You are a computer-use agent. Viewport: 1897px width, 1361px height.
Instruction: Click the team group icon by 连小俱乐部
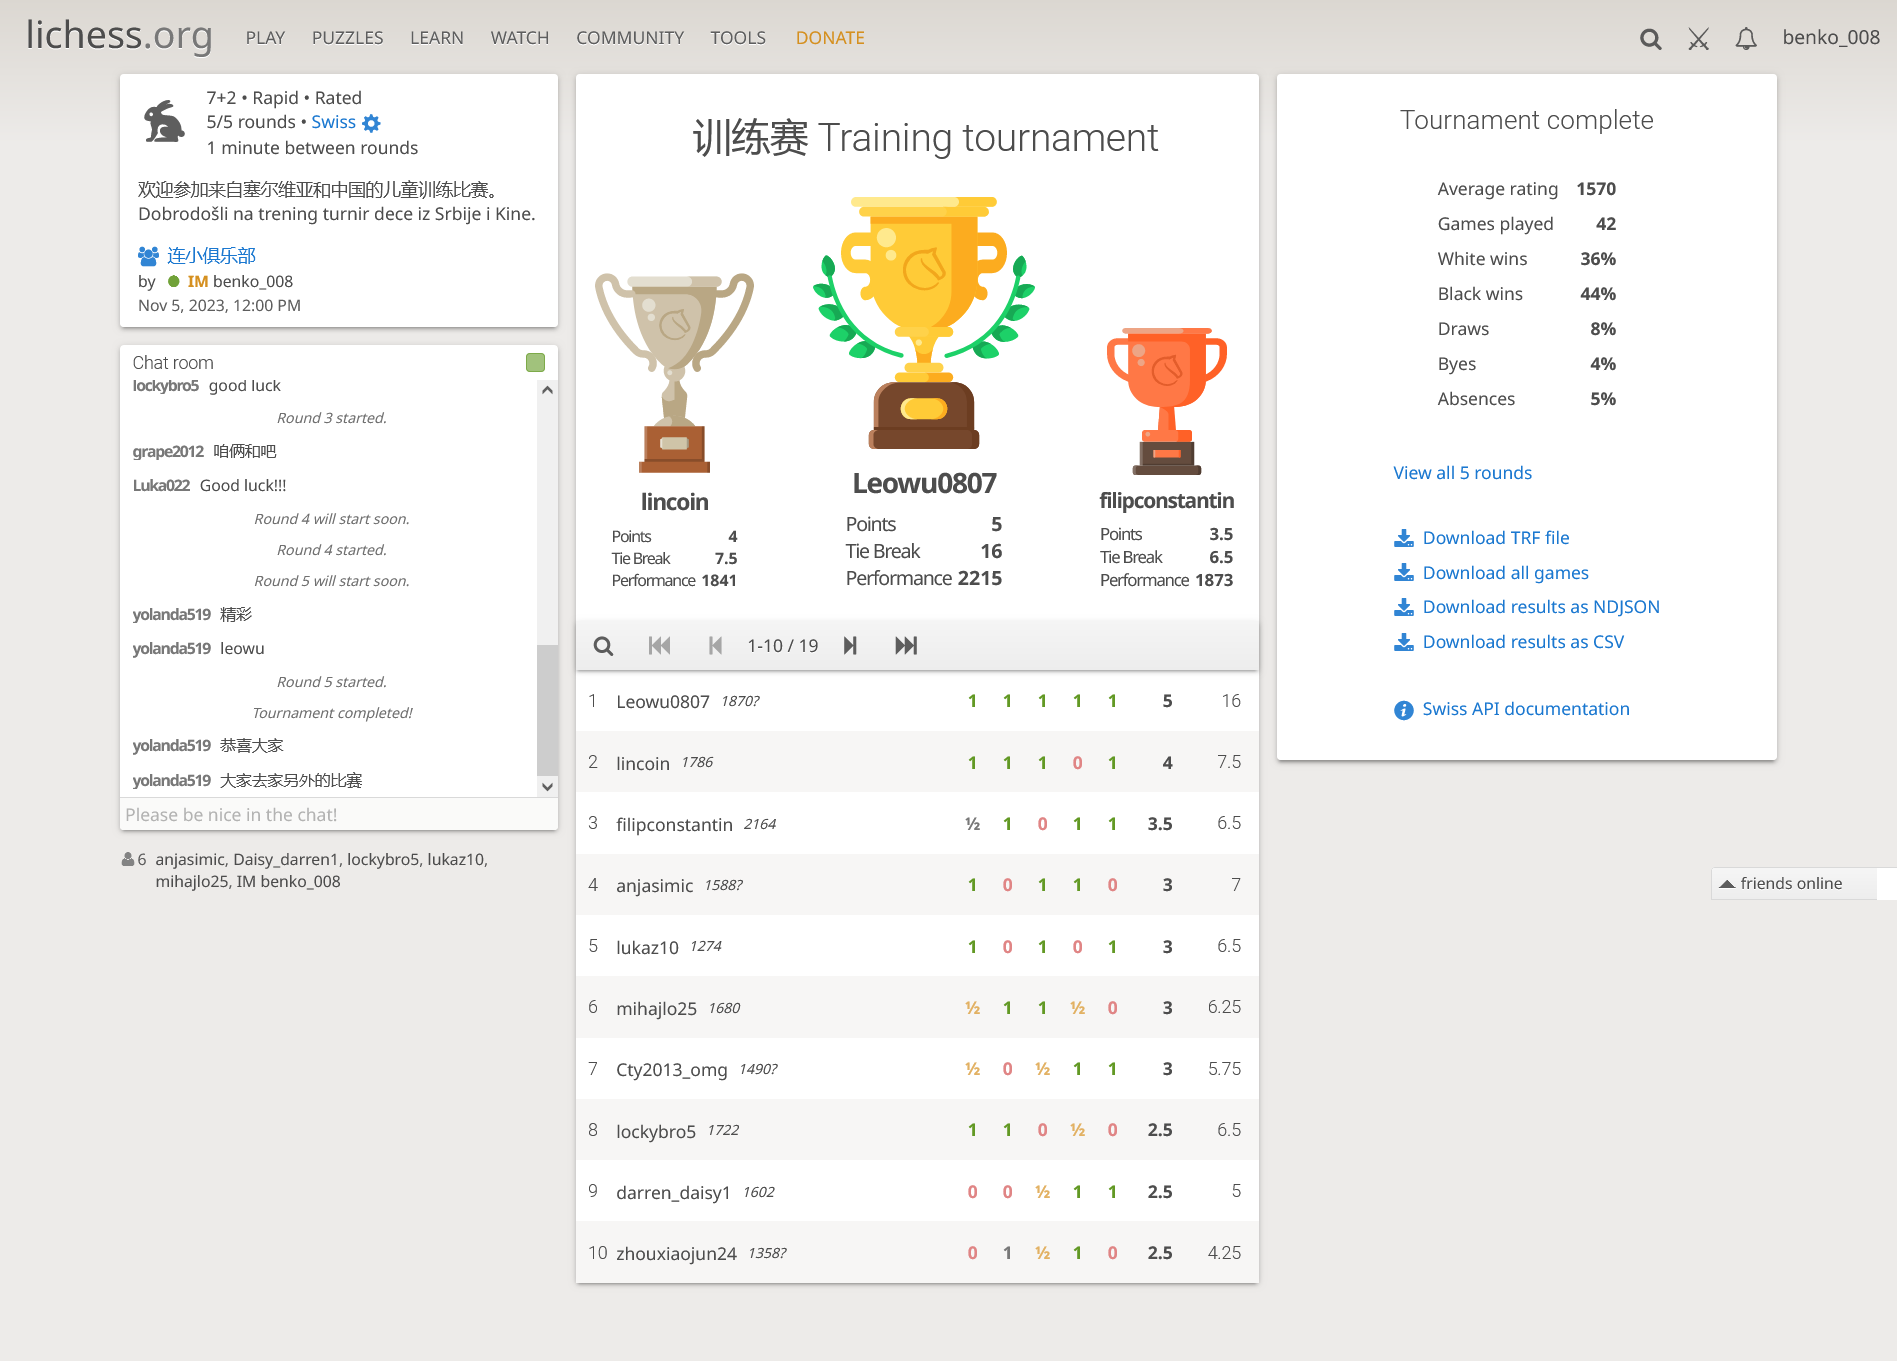tap(148, 255)
